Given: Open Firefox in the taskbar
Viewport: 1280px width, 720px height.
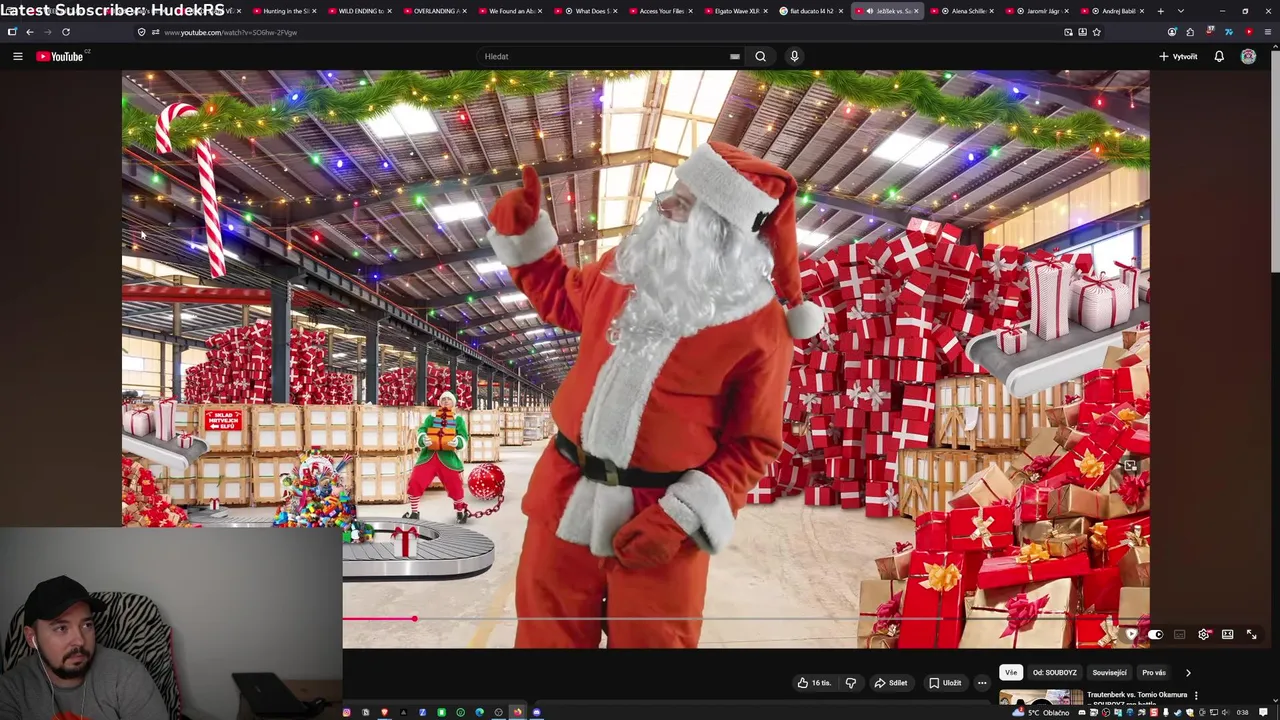Looking at the screenshot, I should pyautogui.click(x=517, y=712).
